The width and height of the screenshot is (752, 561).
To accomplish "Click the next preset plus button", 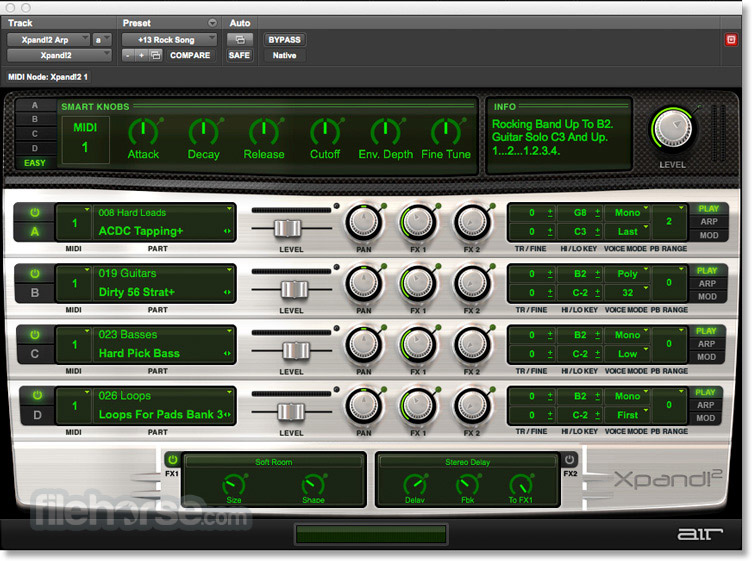I will coord(141,55).
